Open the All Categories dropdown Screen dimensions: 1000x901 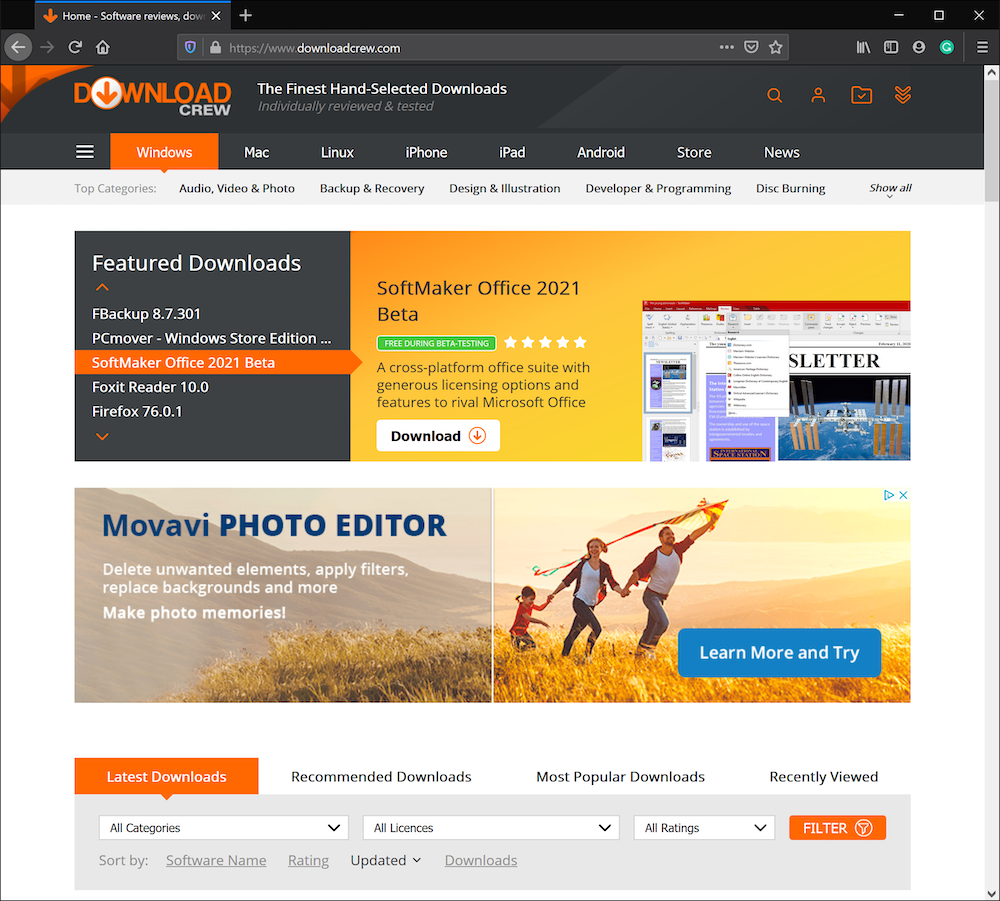pyautogui.click(x=224, y=828)
